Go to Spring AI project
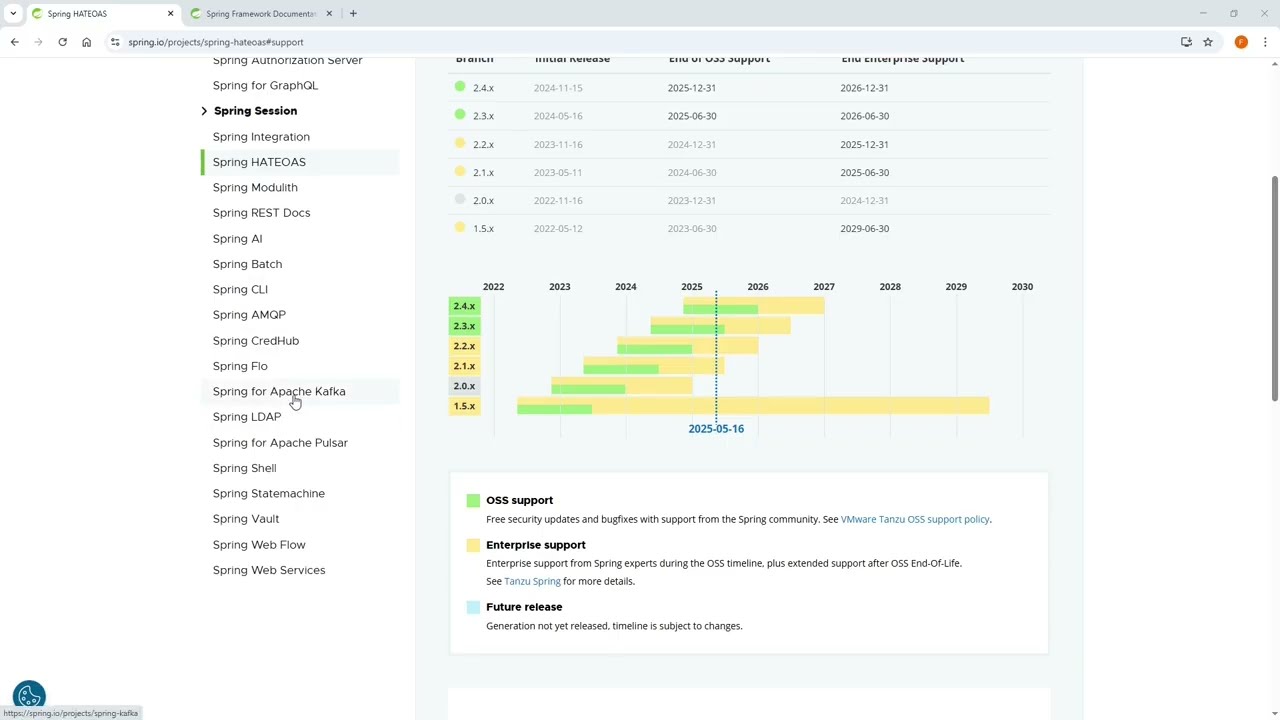This screenshot has height=720, width=1280. [237, 239]
